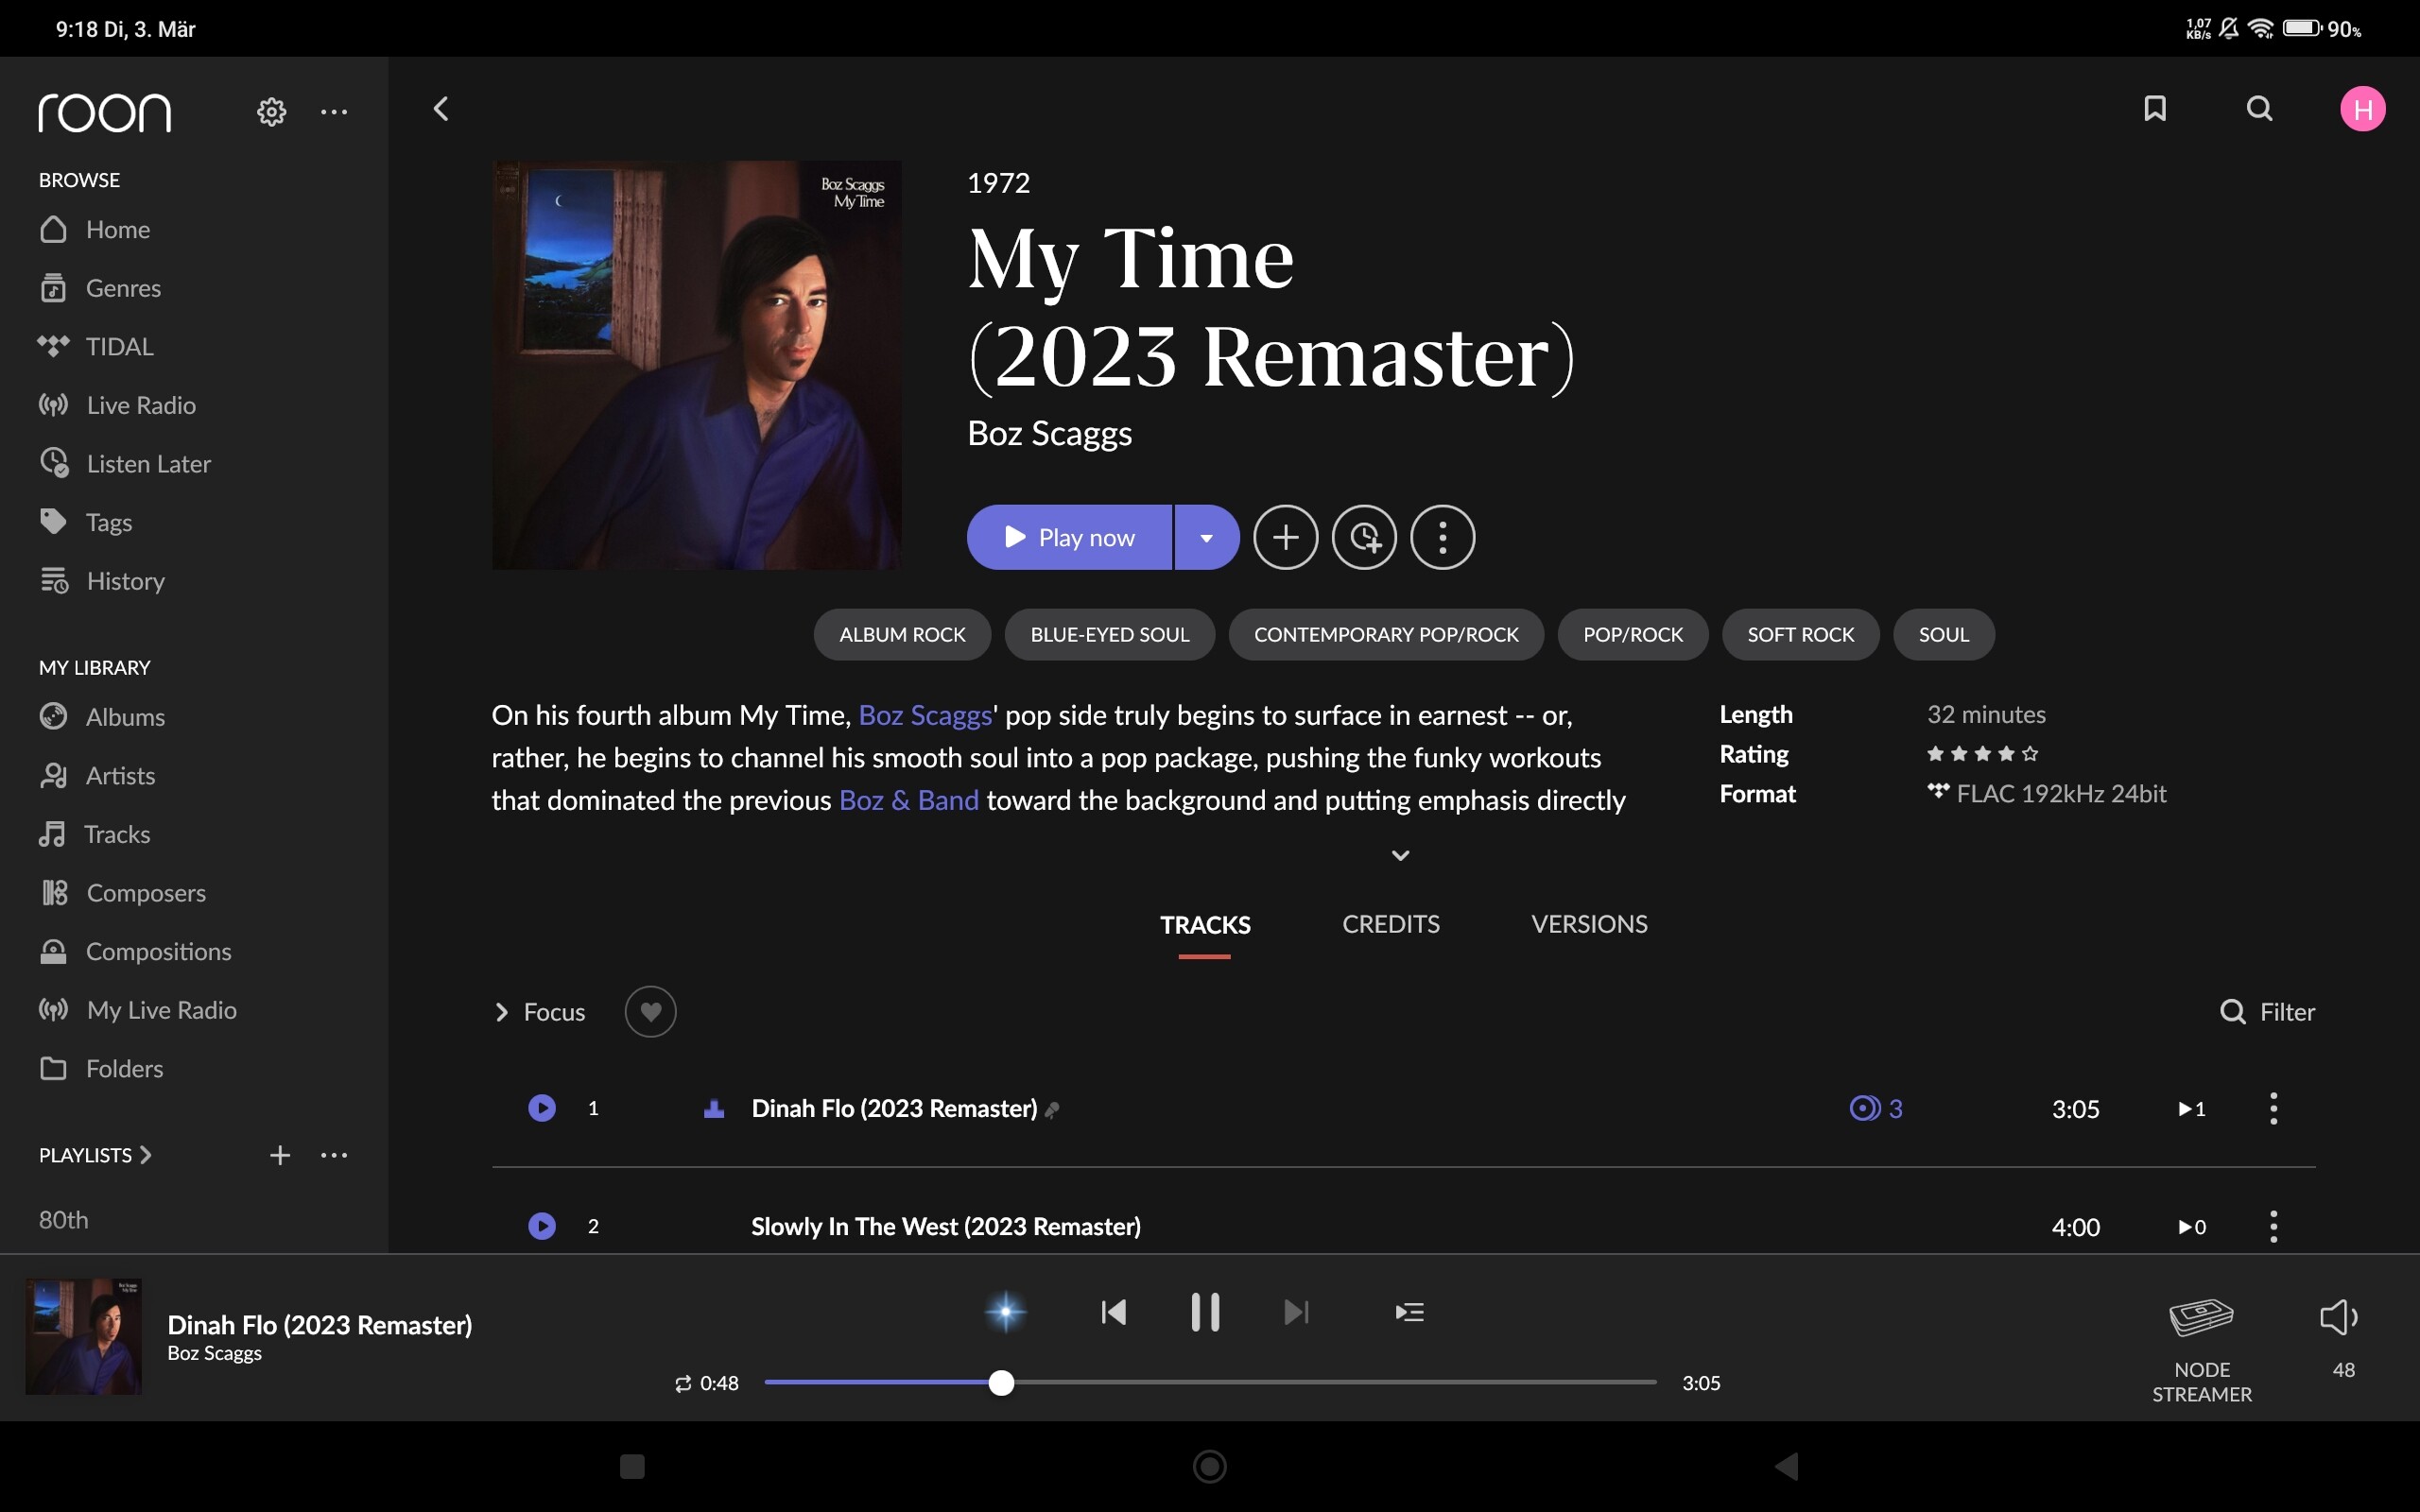Add album to Listen Later clock icon
The height and width of the screenshot is (1512, 2420).
coord(1364,538)
